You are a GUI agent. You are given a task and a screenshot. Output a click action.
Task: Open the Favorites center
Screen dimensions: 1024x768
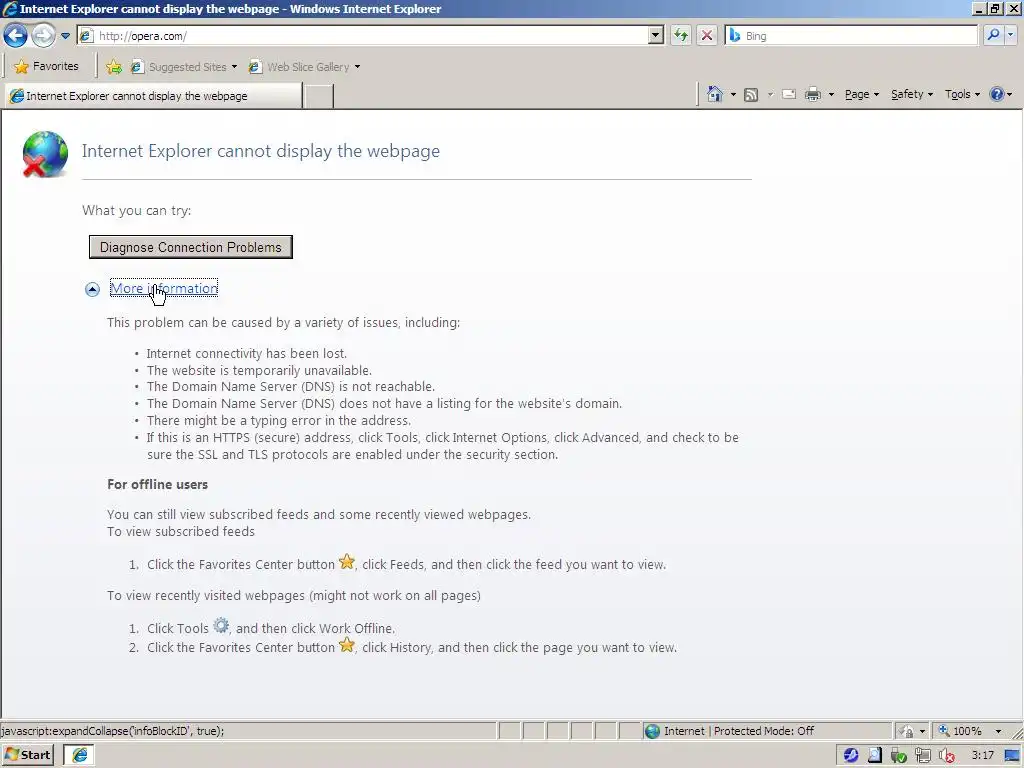pos(46,66)
